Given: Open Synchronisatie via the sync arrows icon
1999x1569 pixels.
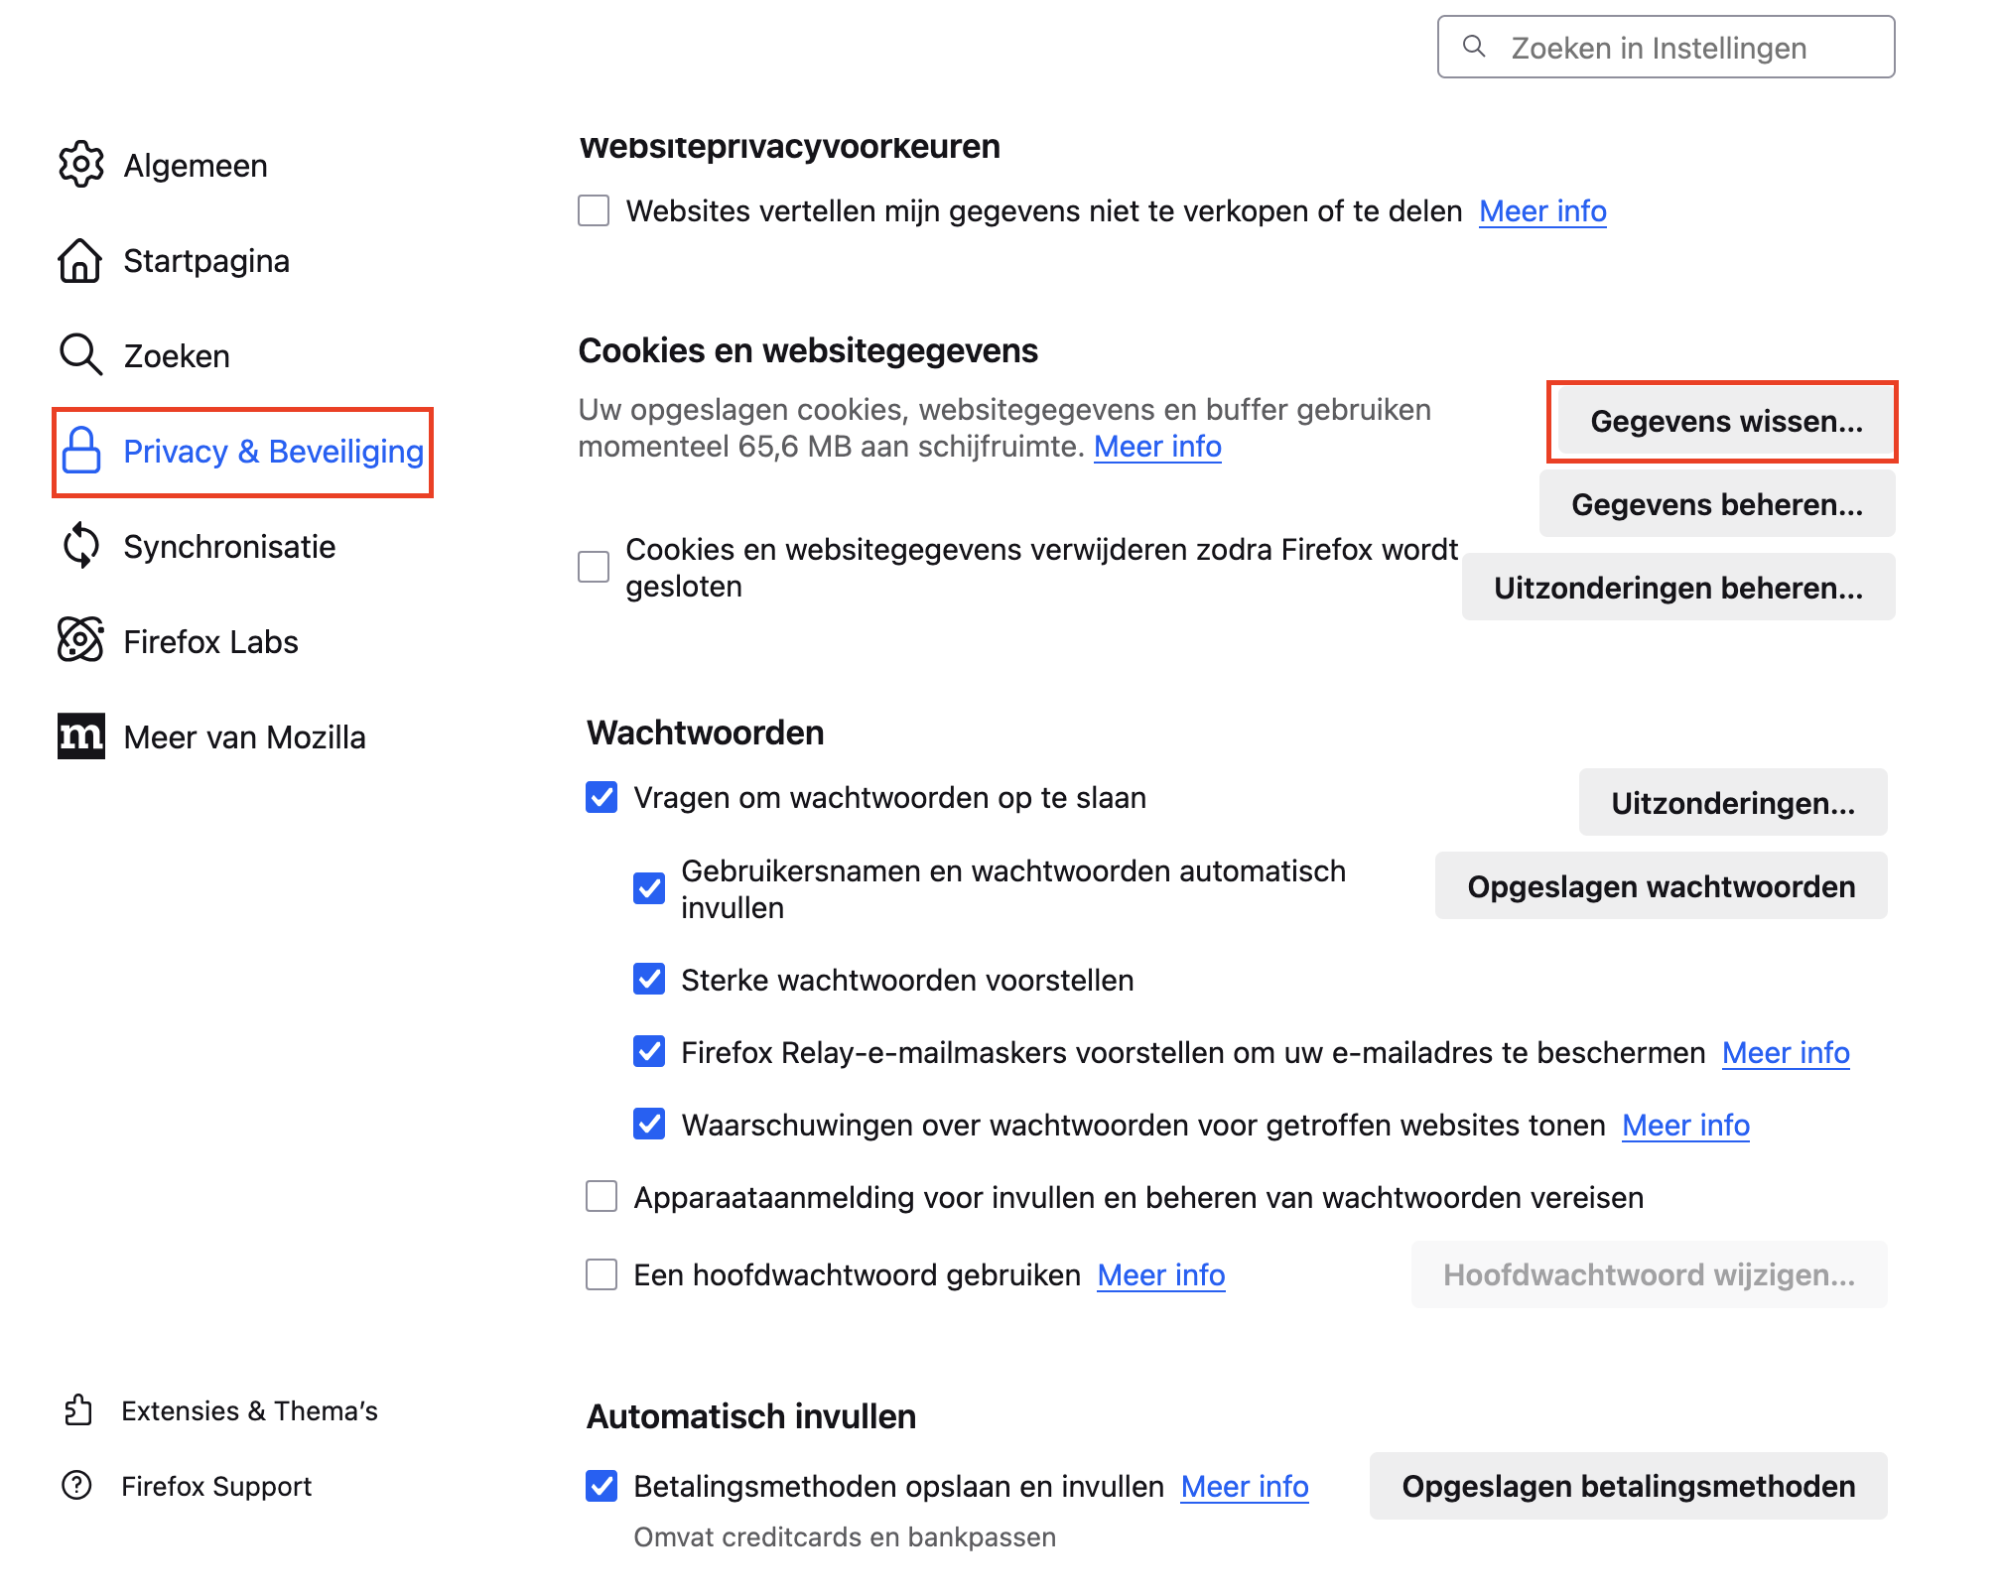Looking at the screenshot, I should click(82, 546).
